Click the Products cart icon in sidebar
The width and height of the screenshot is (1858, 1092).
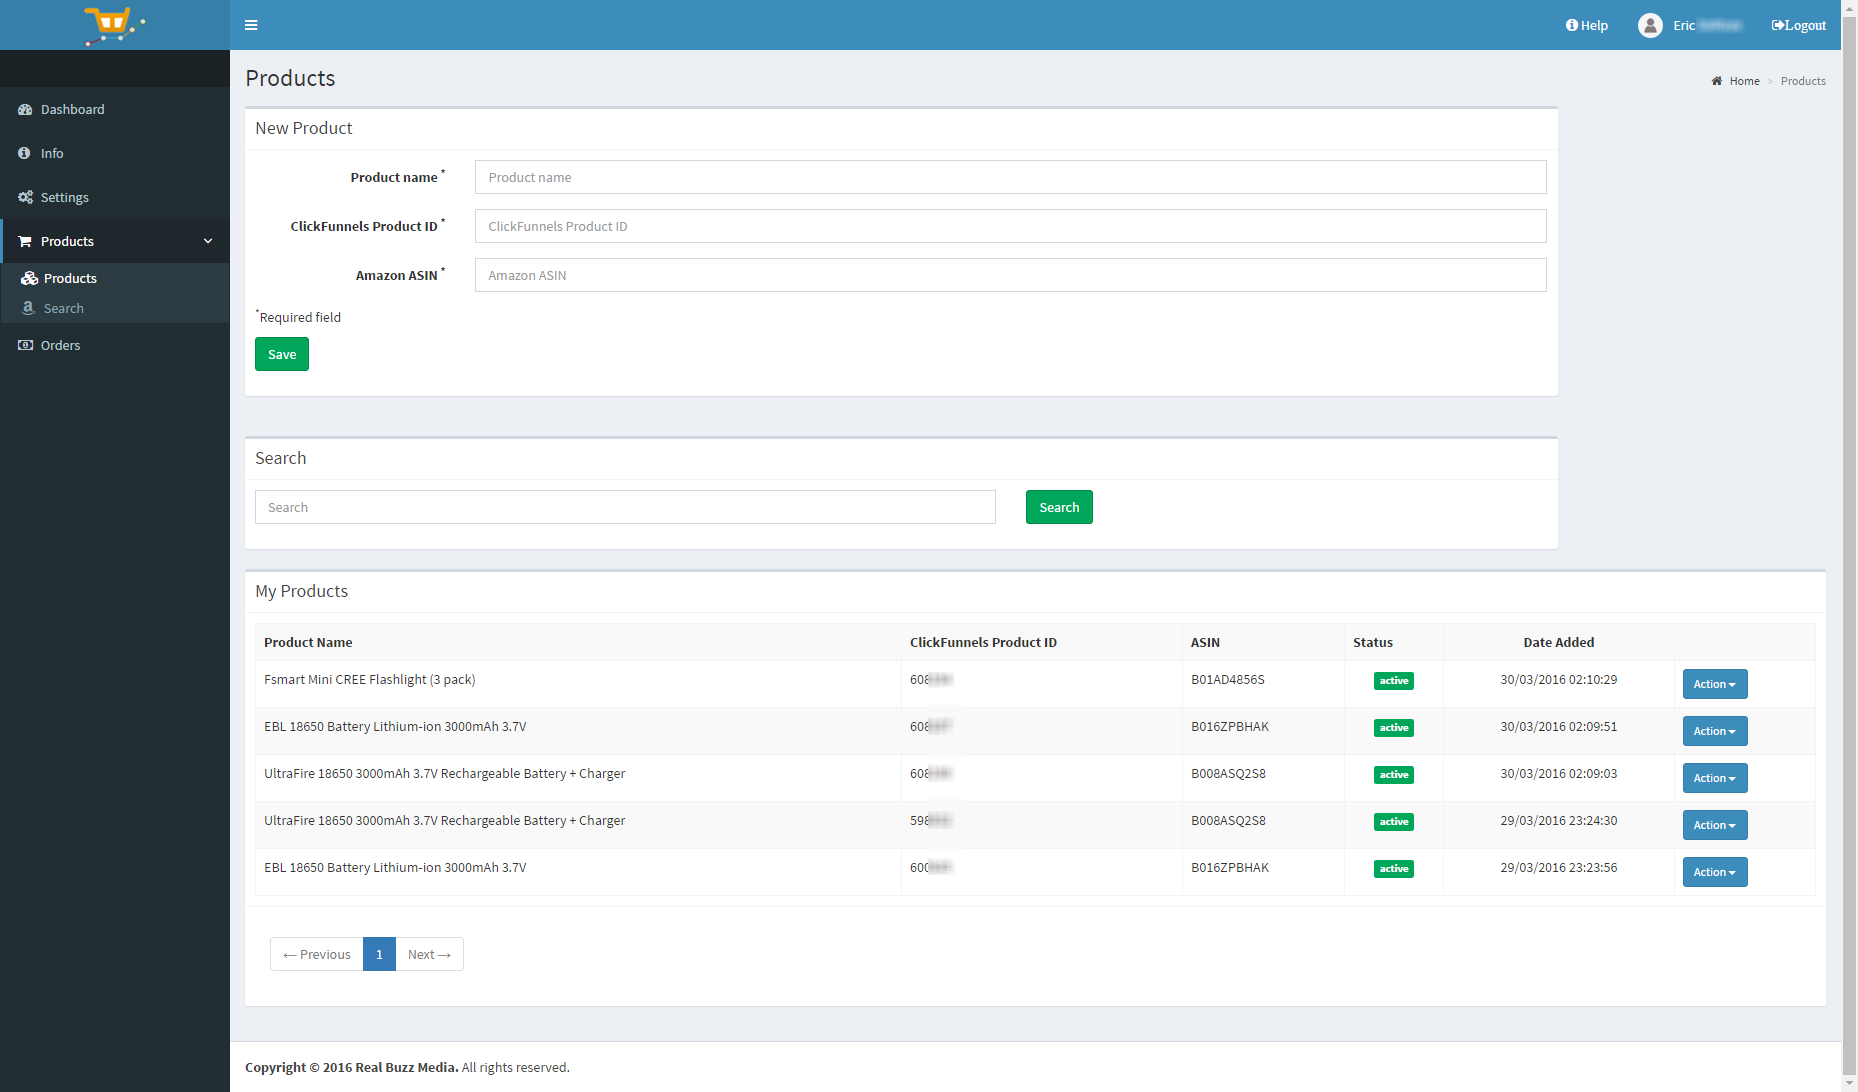click(x=25, y=241)
